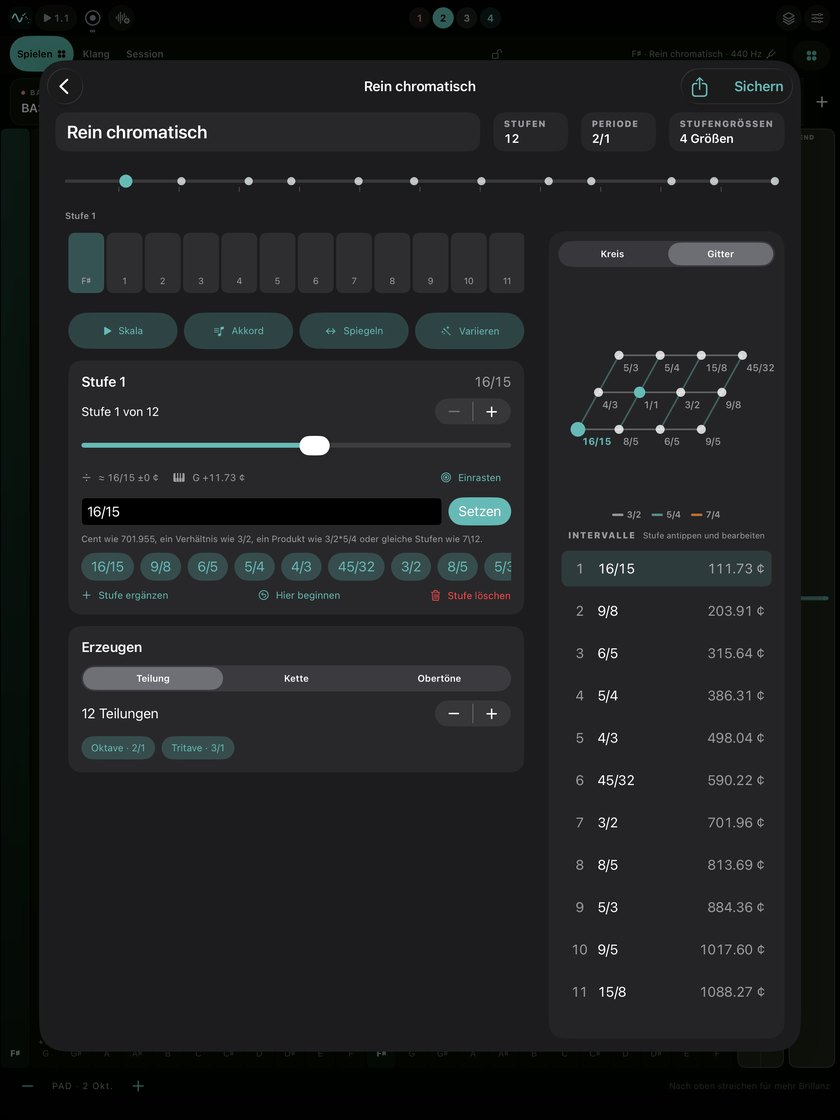Choose the 8/5 ratio chip

[458, 566]
